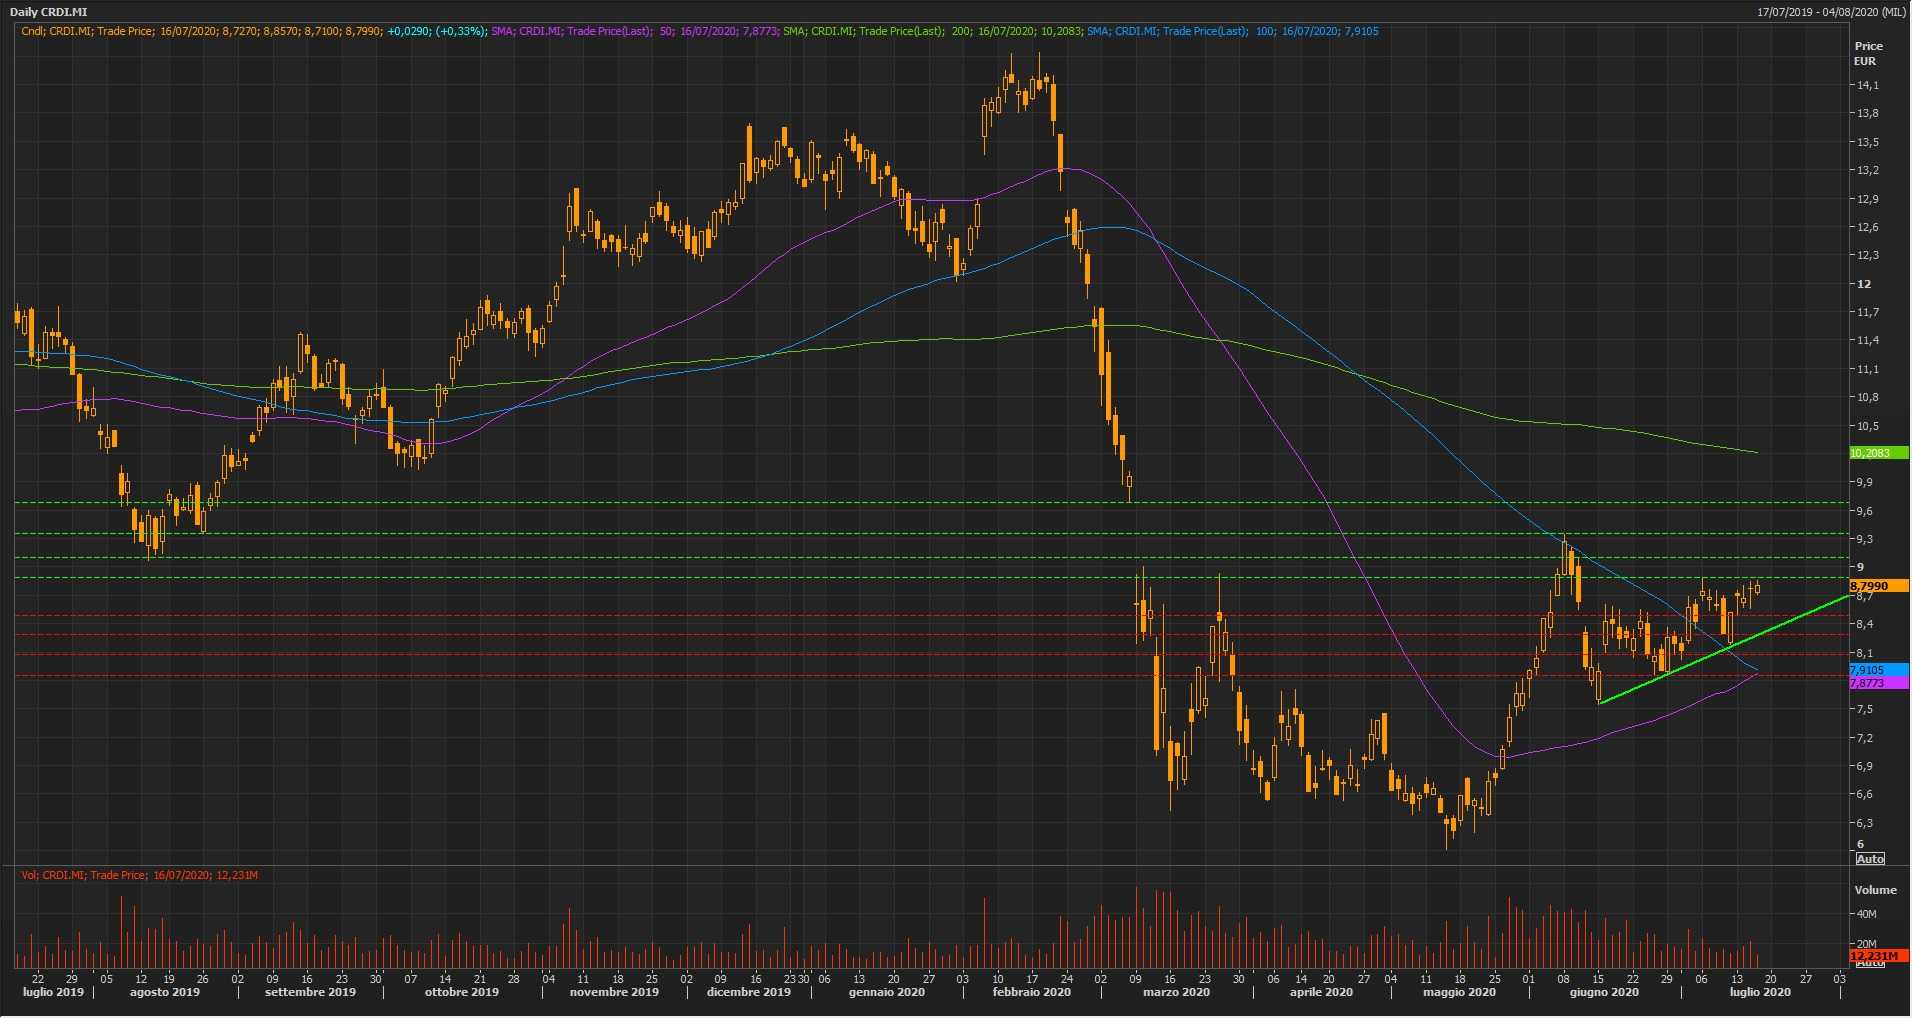The image size is (1912, 1018).
Task: Click the blue SMA 100 legend entry
Action: click(1232, 31)
